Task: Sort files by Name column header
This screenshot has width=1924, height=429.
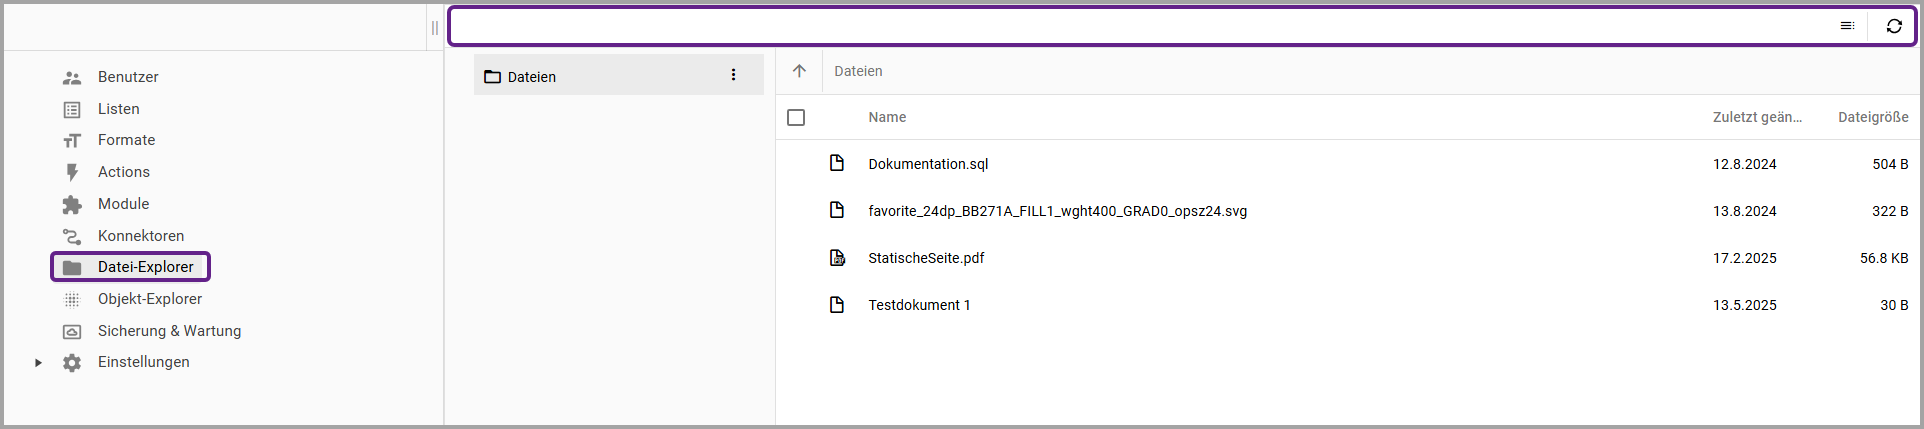Action: pyautogui.click(x=887, y=118)
